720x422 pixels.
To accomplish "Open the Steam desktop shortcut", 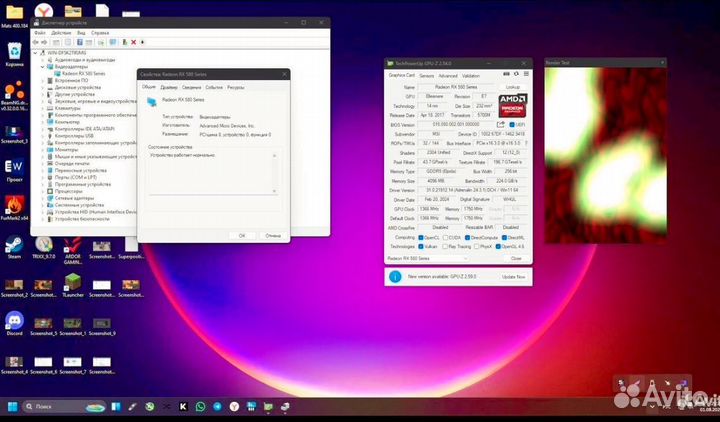I will tap(14, 248).
